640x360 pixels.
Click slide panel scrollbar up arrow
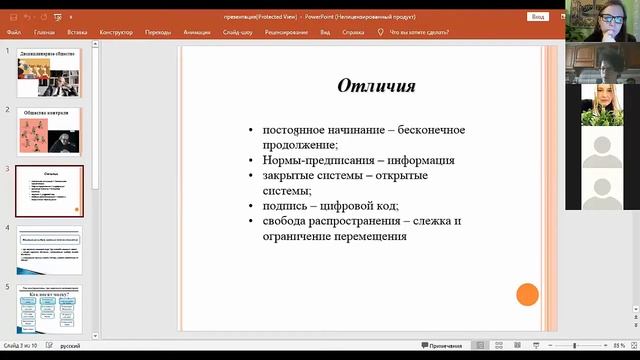[x=95, y=44]
